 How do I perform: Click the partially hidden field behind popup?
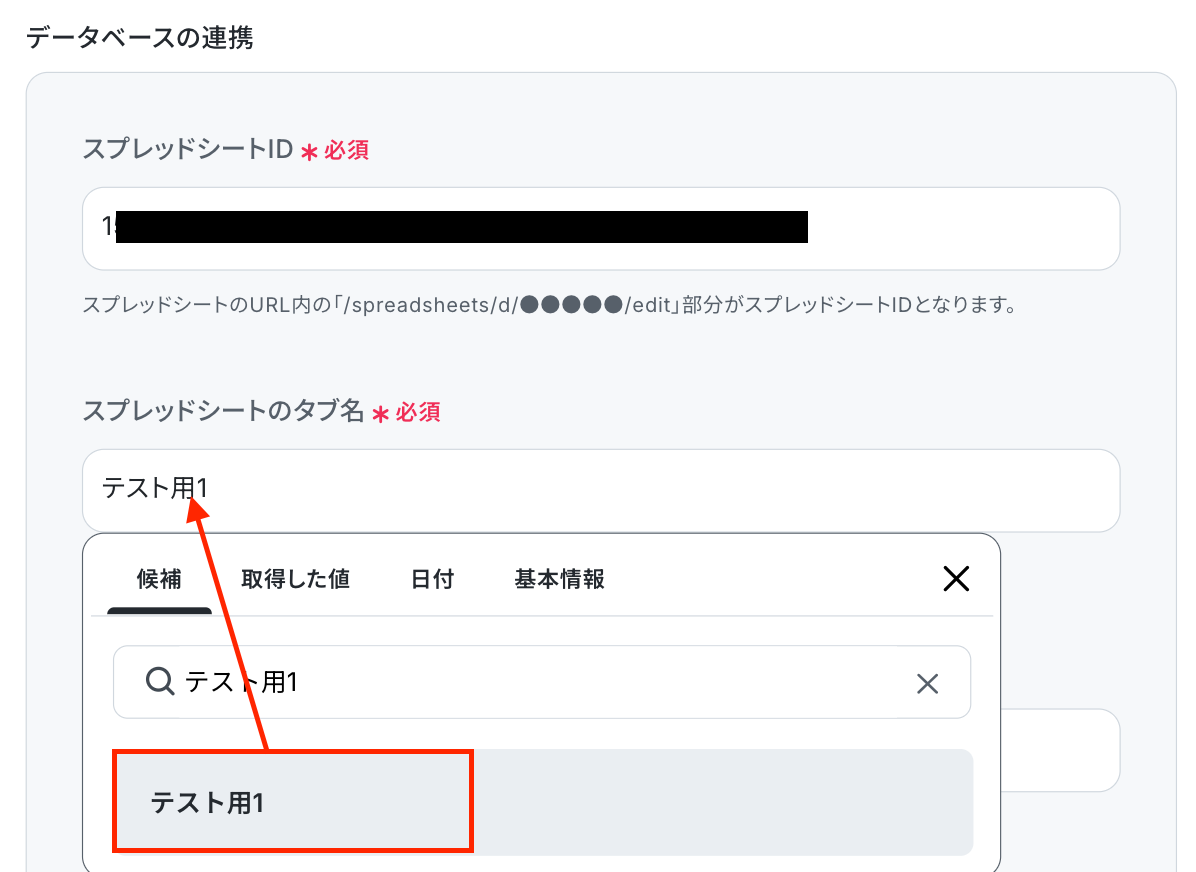(1060, 751)
